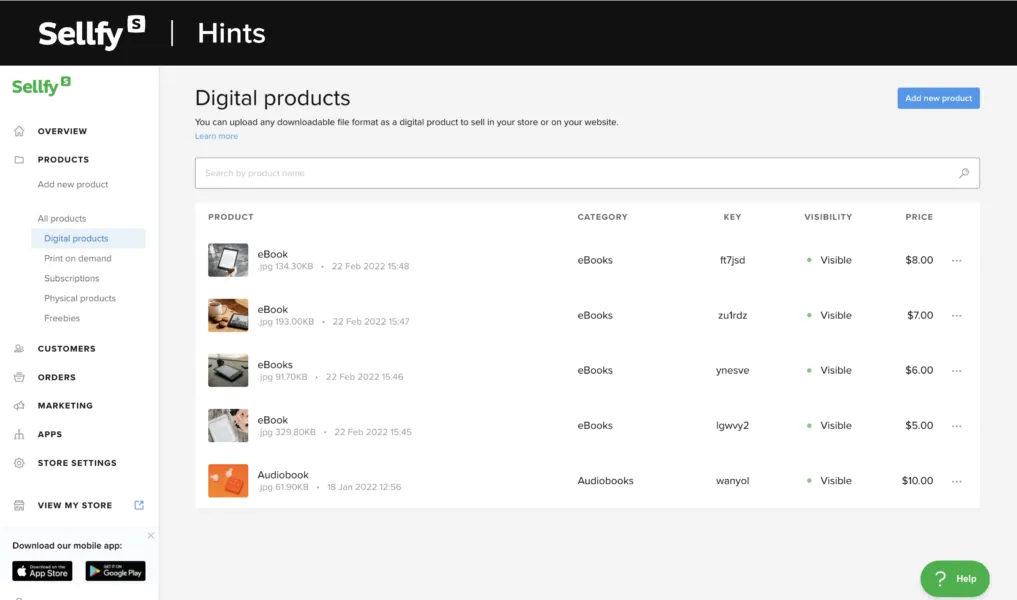Screen dimensions: 1017x600
Task: Focus the Search by product name field
Action: click(x=587, y=173)
